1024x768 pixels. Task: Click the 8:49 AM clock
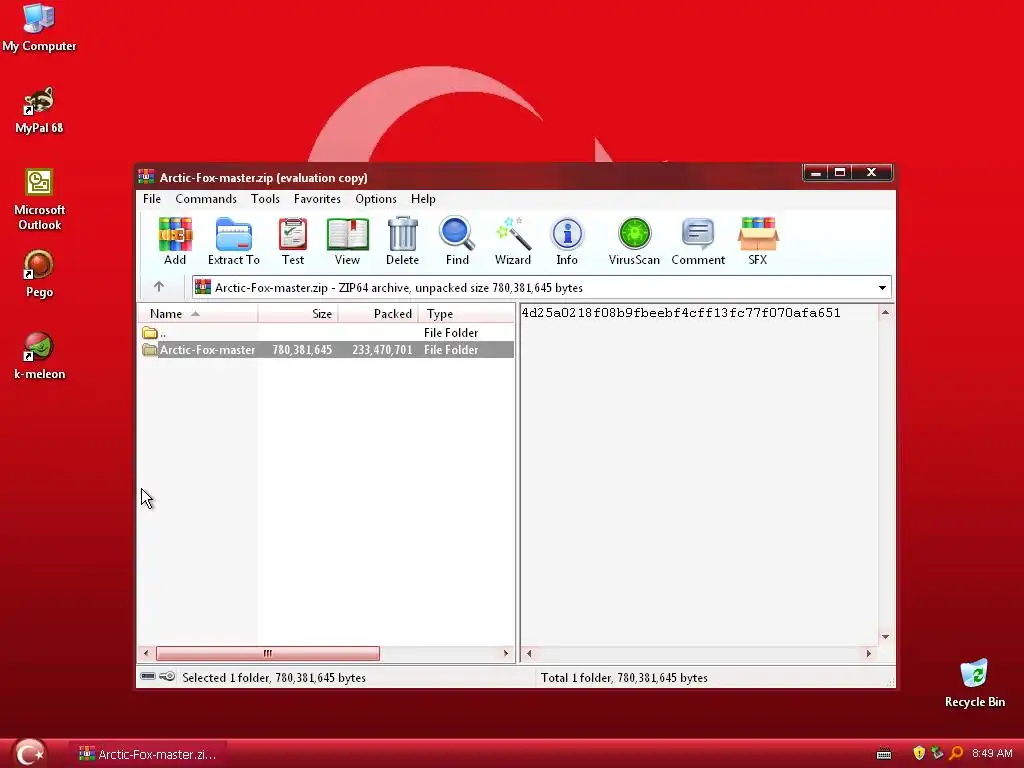[x=992, y=754]
